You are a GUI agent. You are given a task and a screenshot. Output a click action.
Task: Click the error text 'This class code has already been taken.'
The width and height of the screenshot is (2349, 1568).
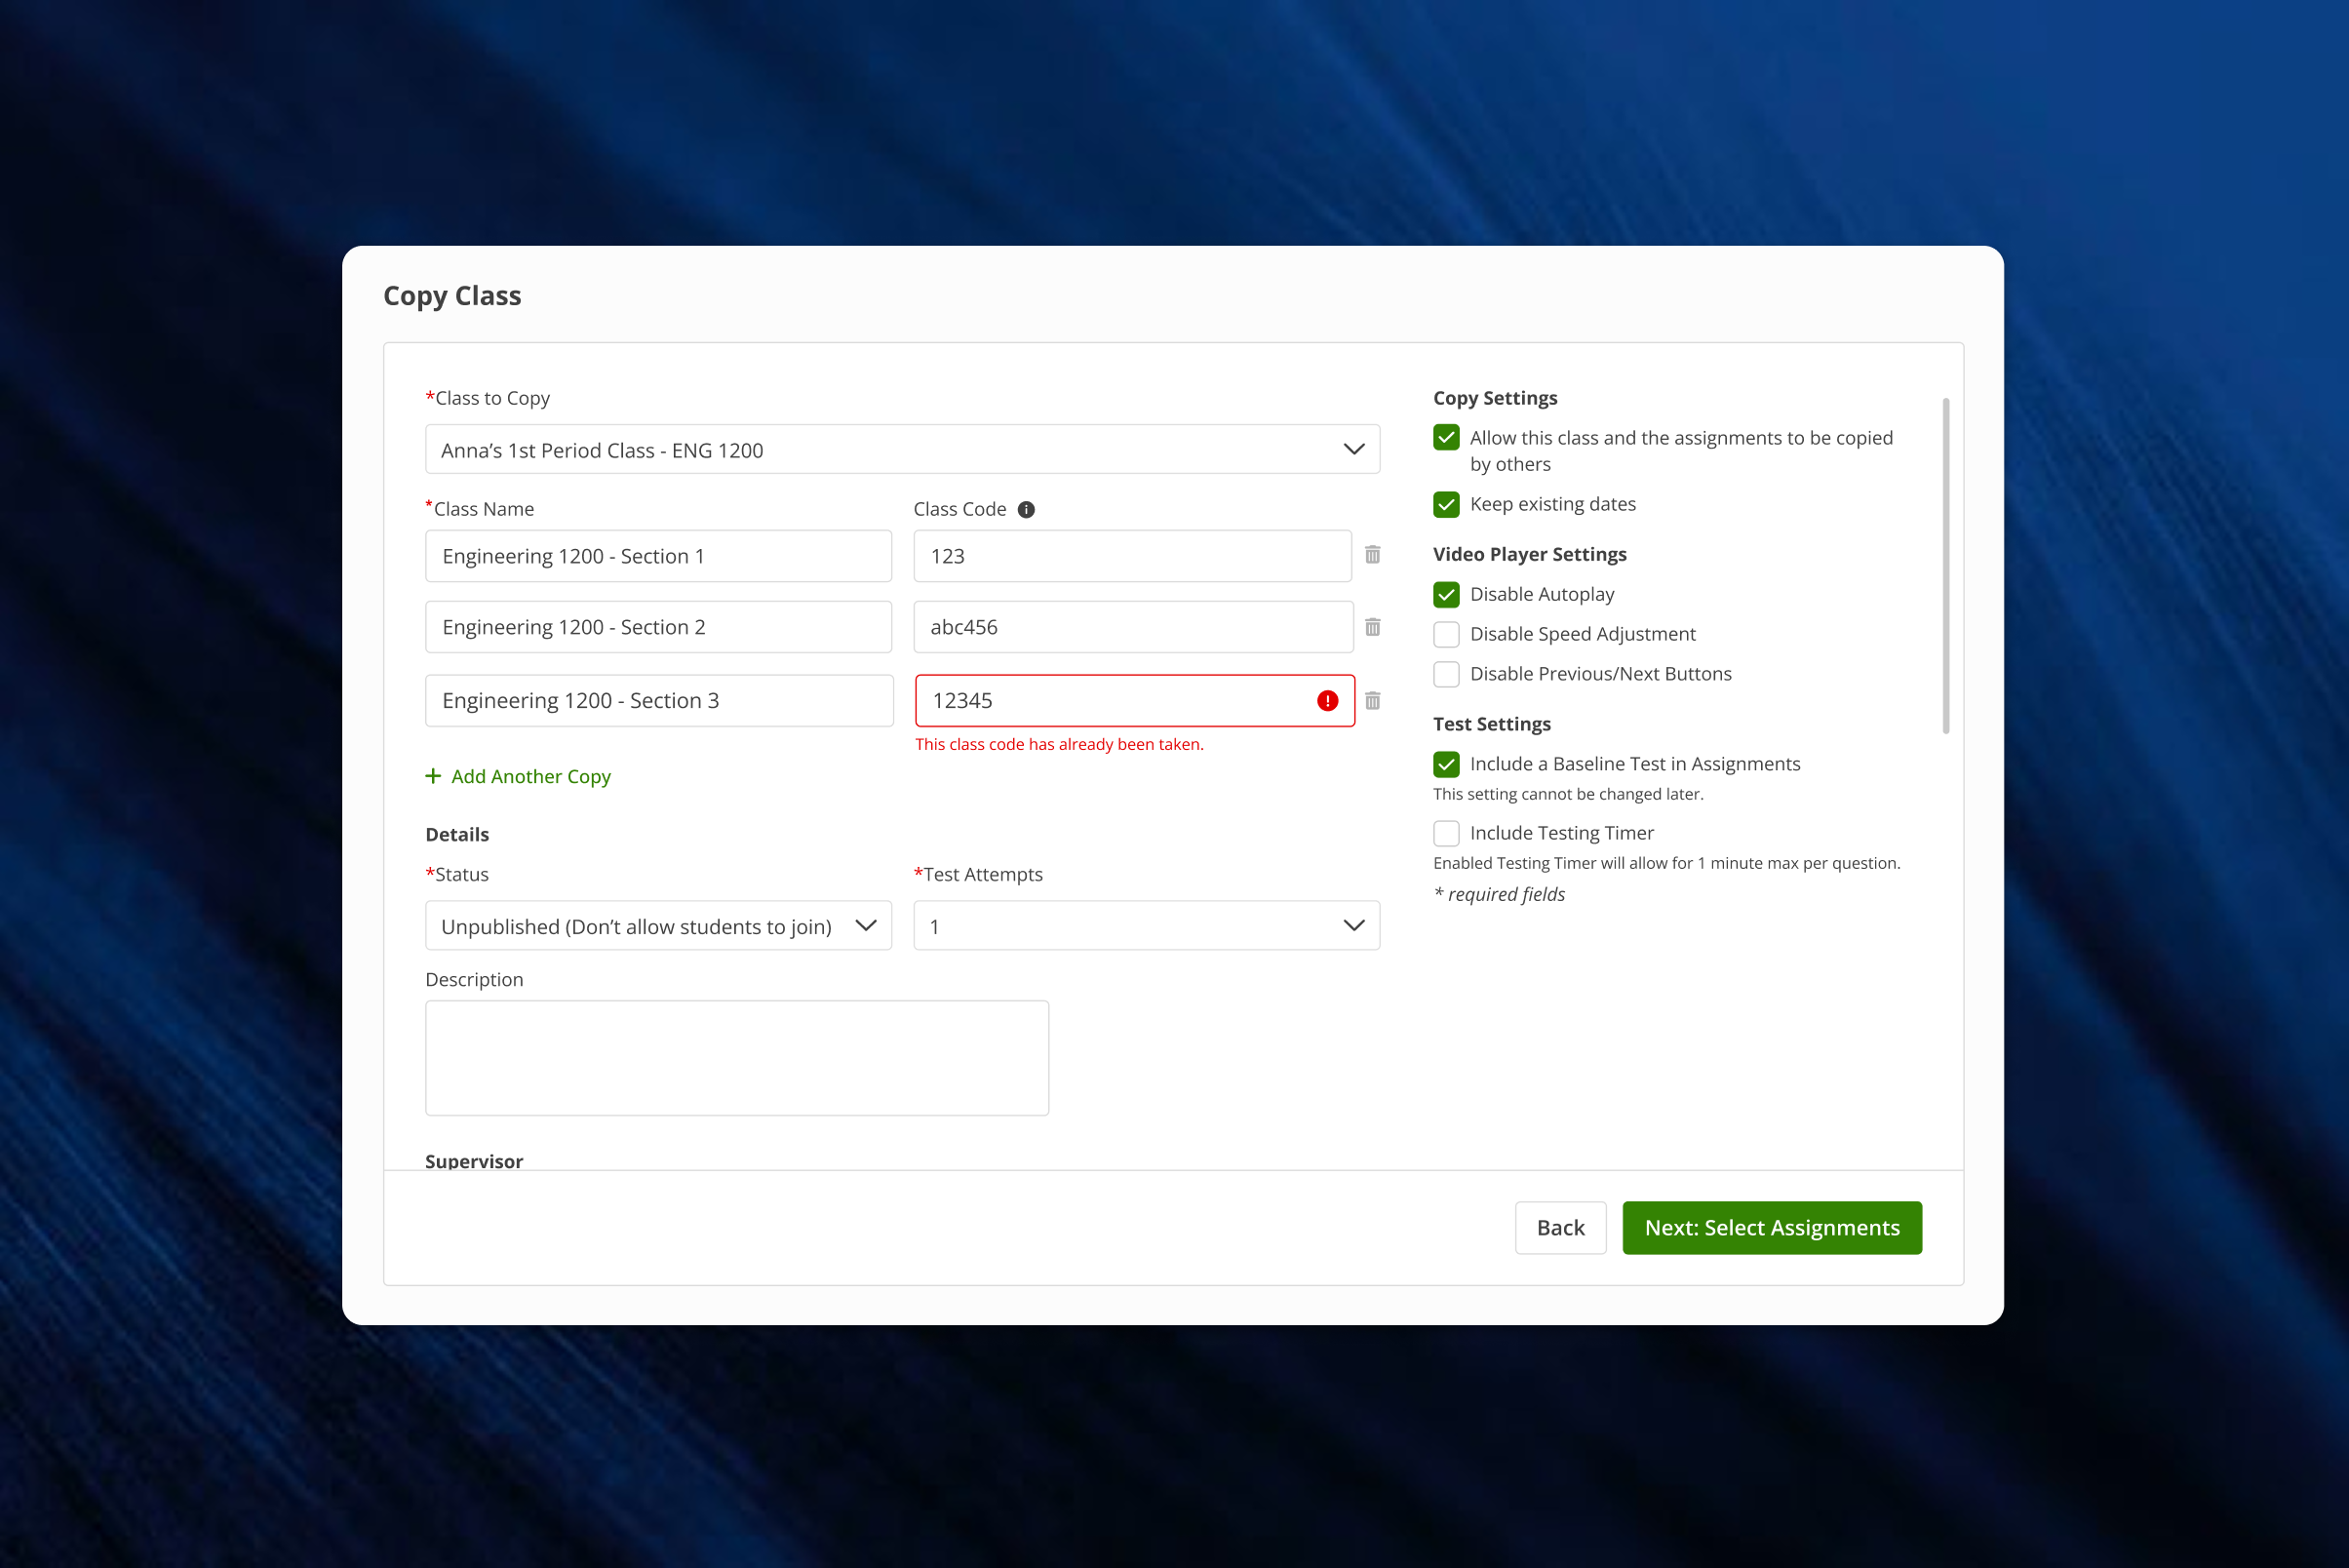1059,745
